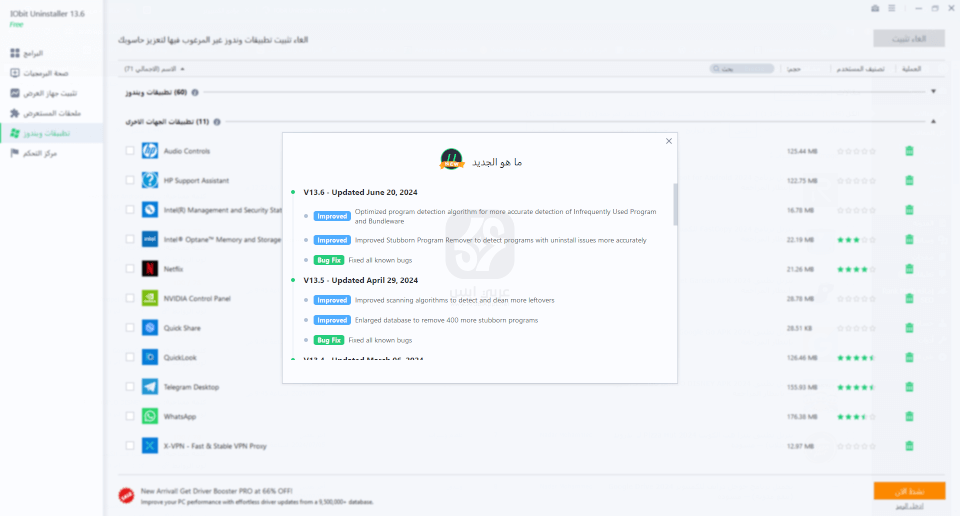Check the WhatsApp checkbox
Viewport: 960px width, 516px height.
click(130, 416)
